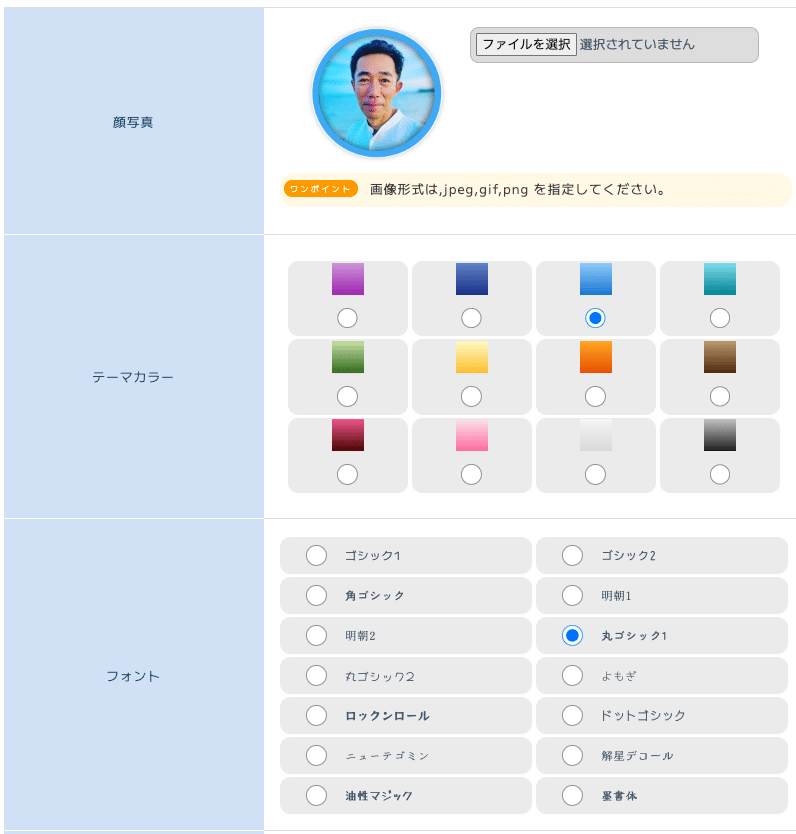Choose the ゴシック1 font radio button
Screen dimensions: 796x834
316,555
